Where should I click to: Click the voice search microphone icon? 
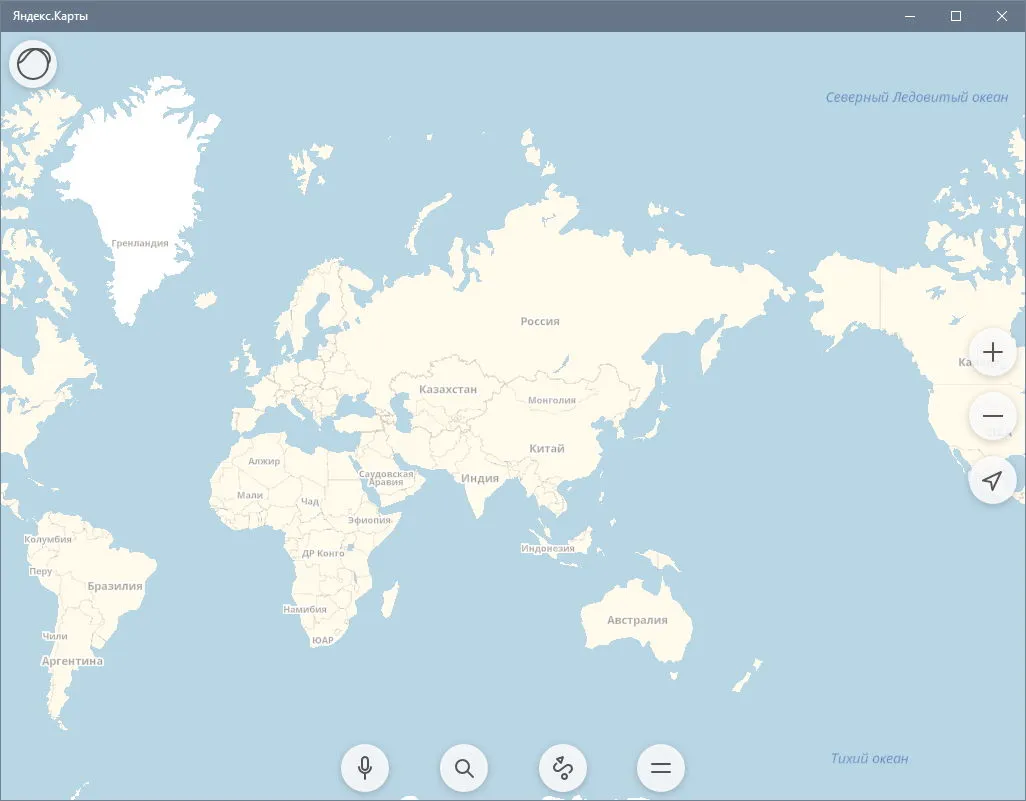(x=365, y=768)
